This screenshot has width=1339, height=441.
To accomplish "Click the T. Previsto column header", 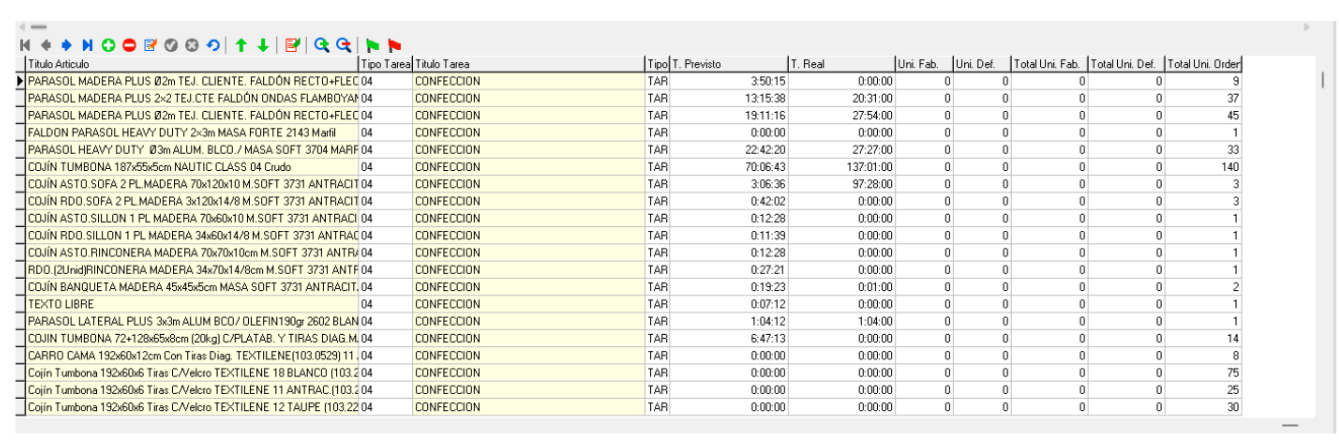I will click(x=728, y=64).
